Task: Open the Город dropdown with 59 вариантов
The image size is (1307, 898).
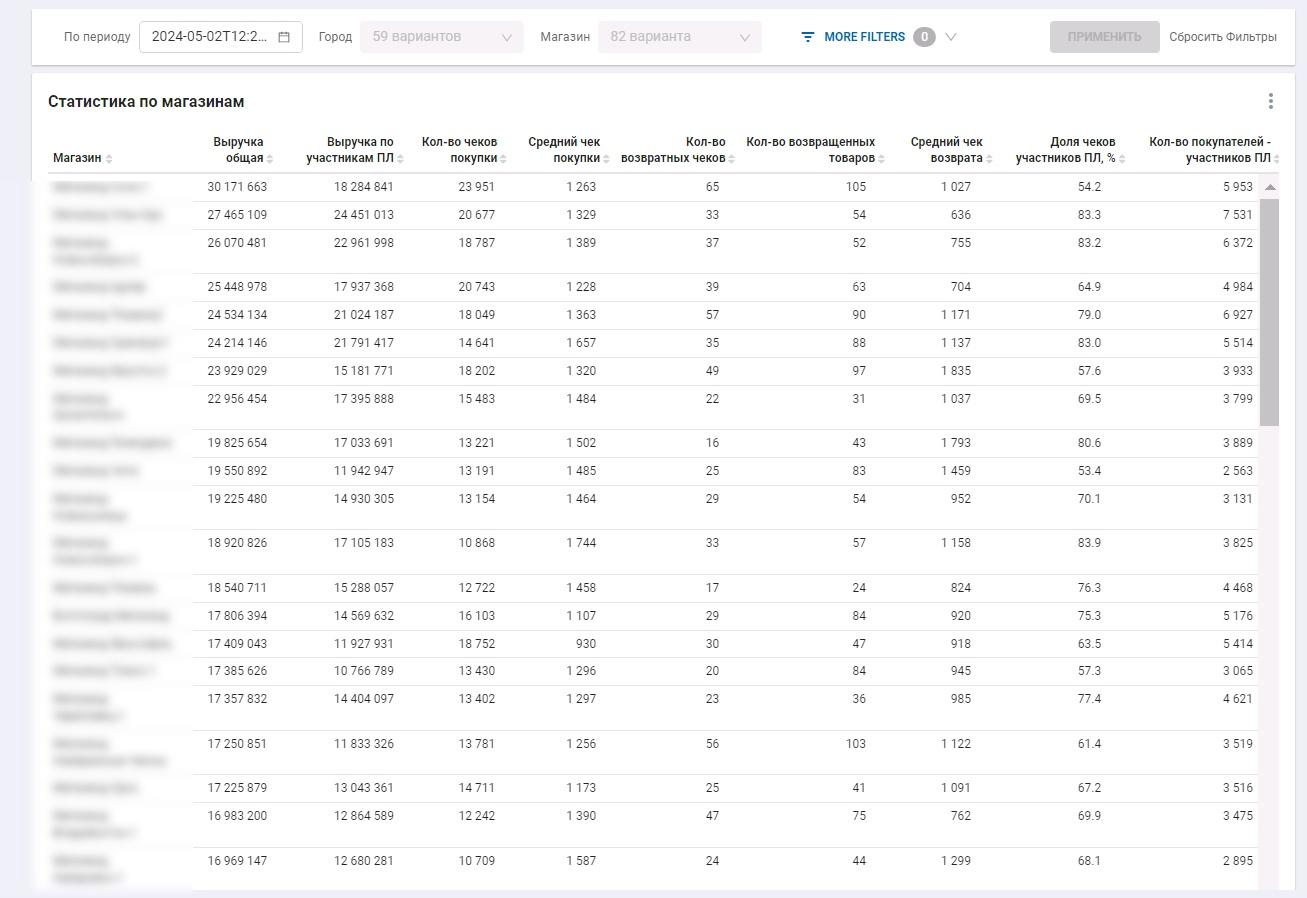Action: click(442, 37)
